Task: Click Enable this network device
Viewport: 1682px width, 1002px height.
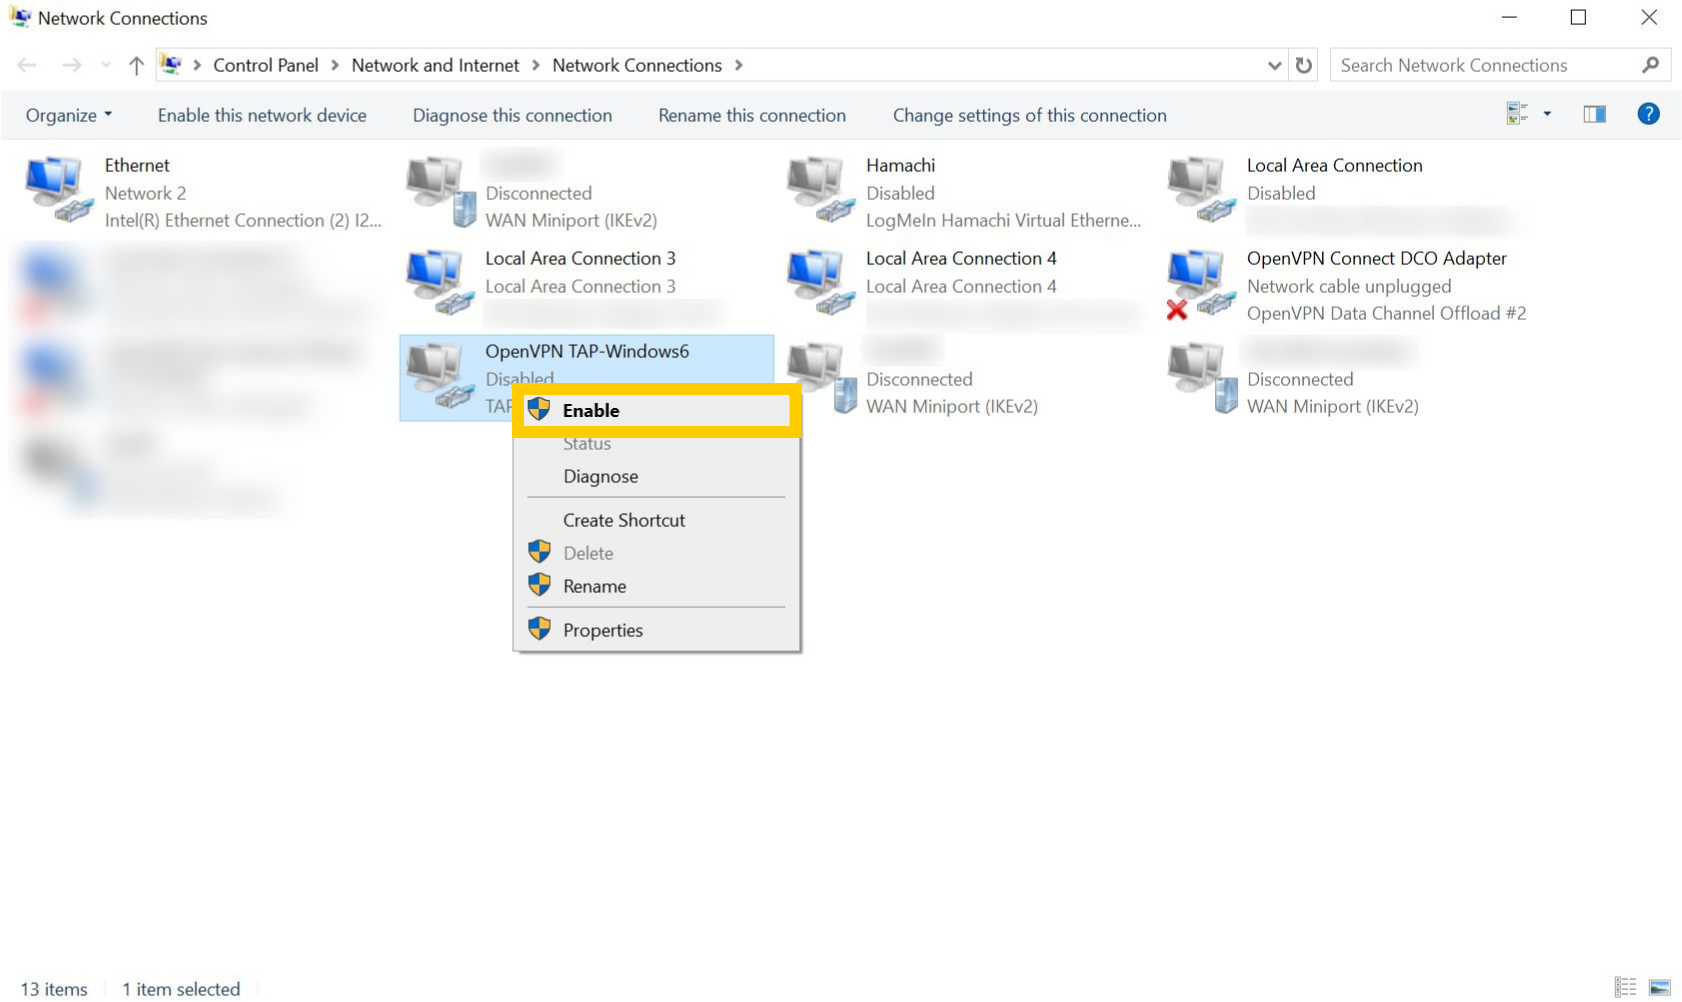Action: (262, 115)
